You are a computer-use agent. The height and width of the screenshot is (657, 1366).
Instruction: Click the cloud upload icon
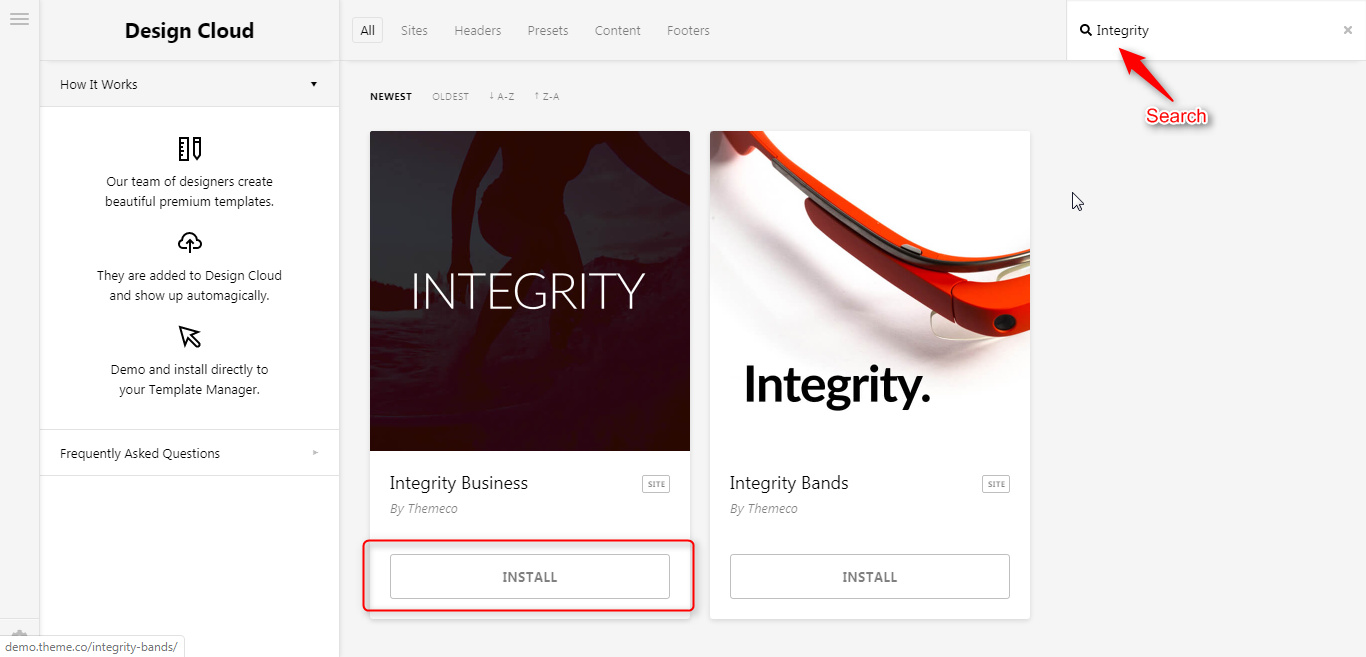[x=189, y=242]
